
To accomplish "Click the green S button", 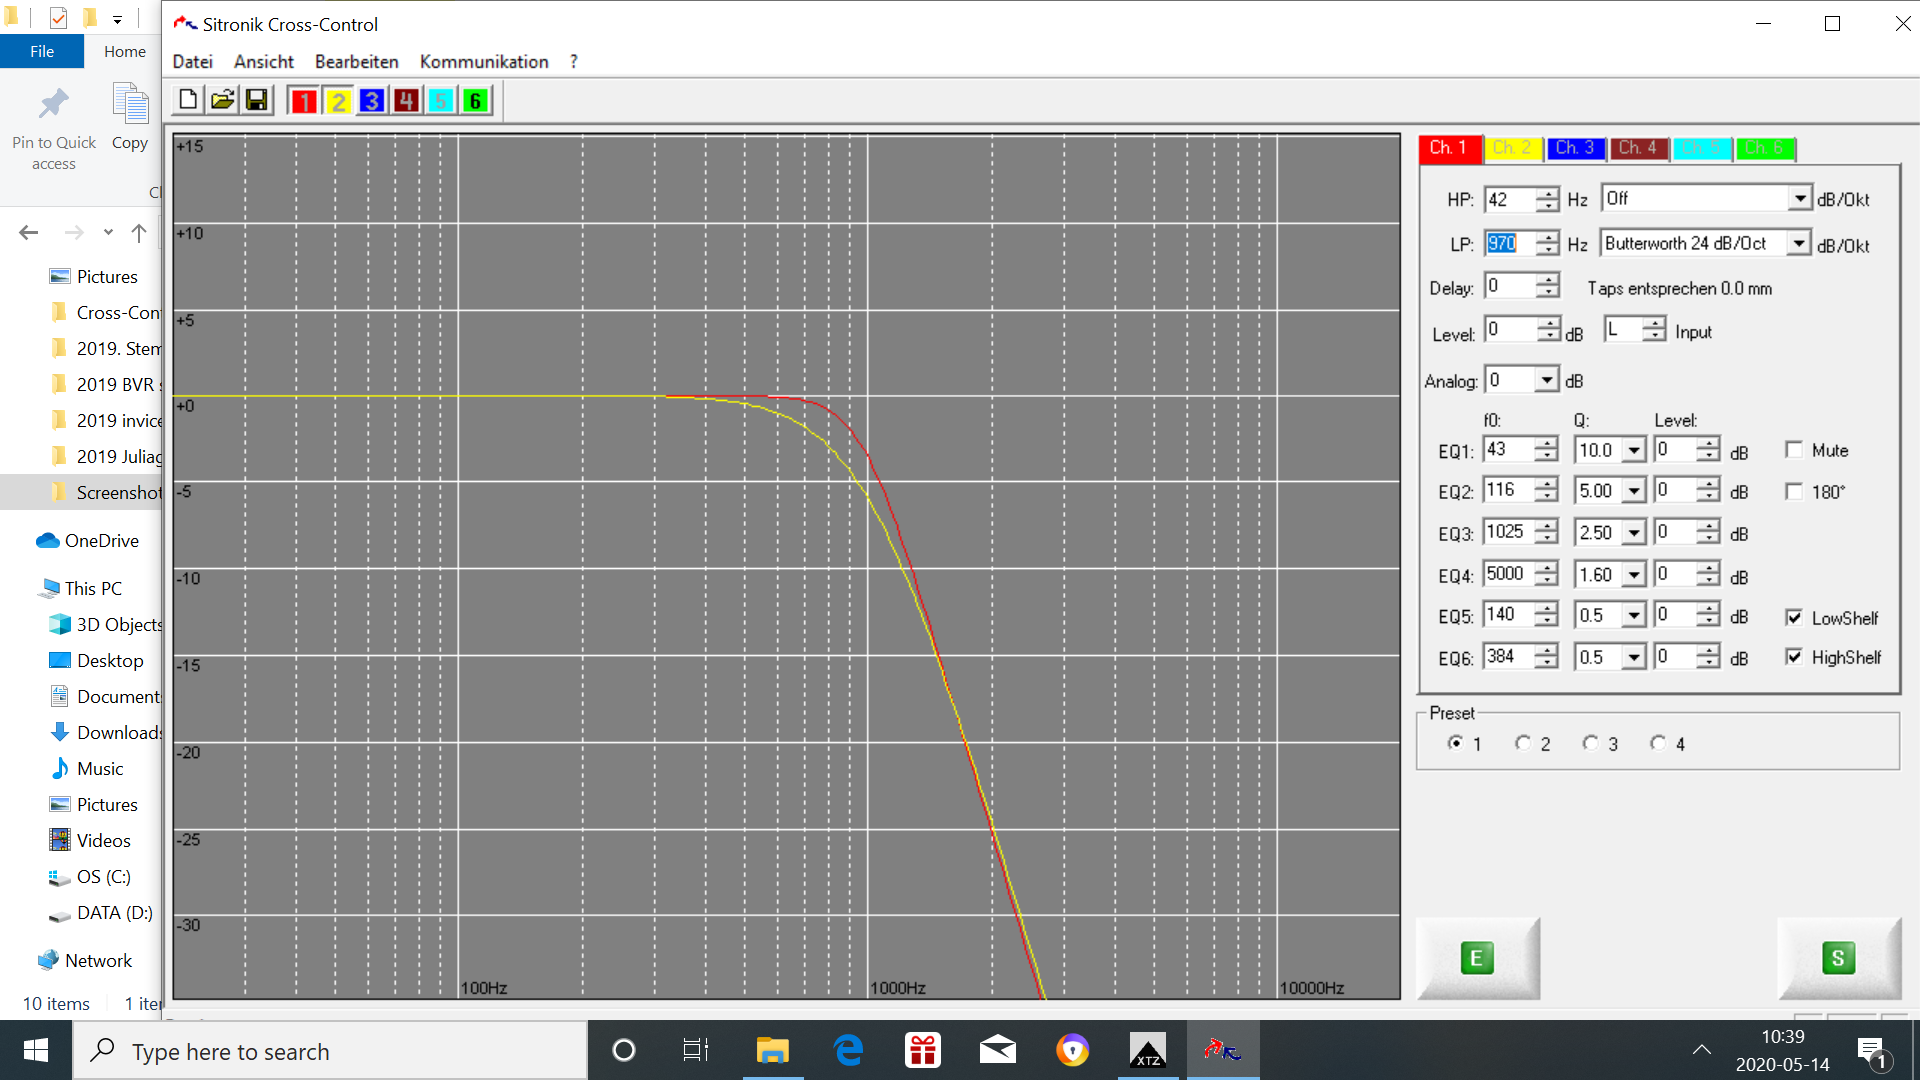I will [x=1838, y=958].
